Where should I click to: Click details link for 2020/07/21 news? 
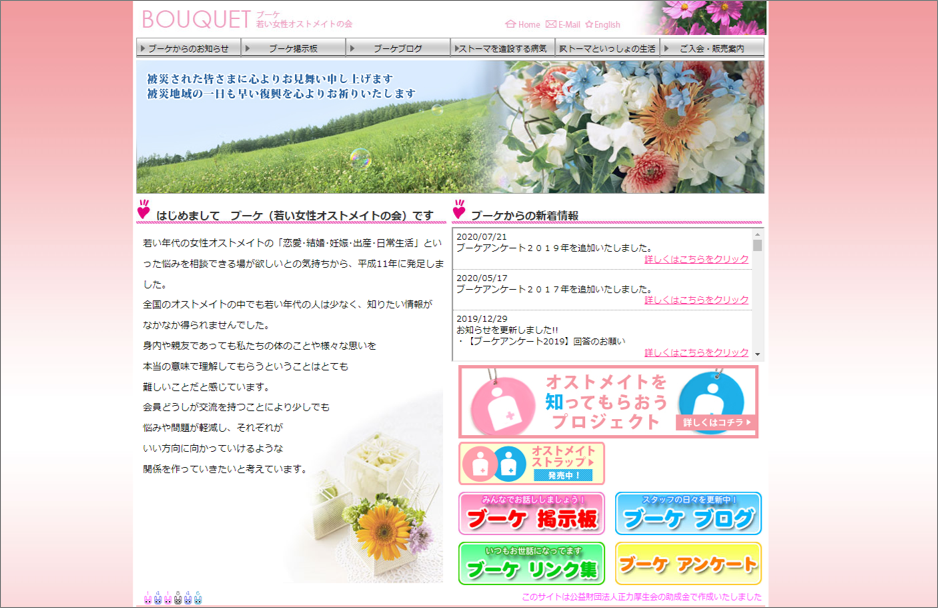coord(696,260)
